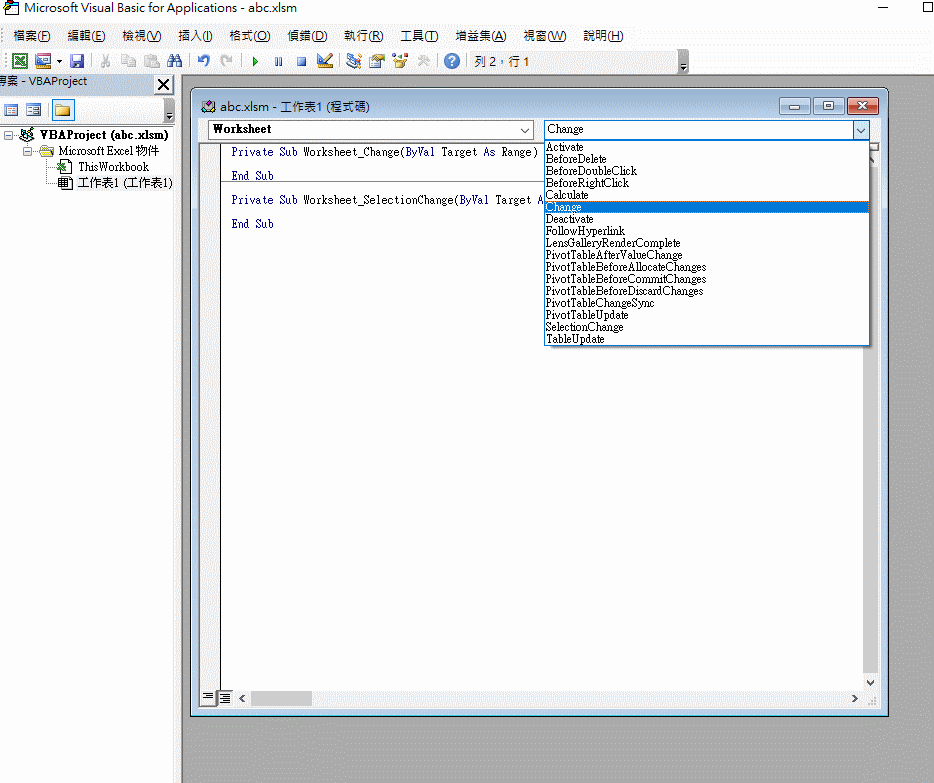The image size is (934, 783).
Task: Click the Copy toolbar icon
Action: [129, 61]
